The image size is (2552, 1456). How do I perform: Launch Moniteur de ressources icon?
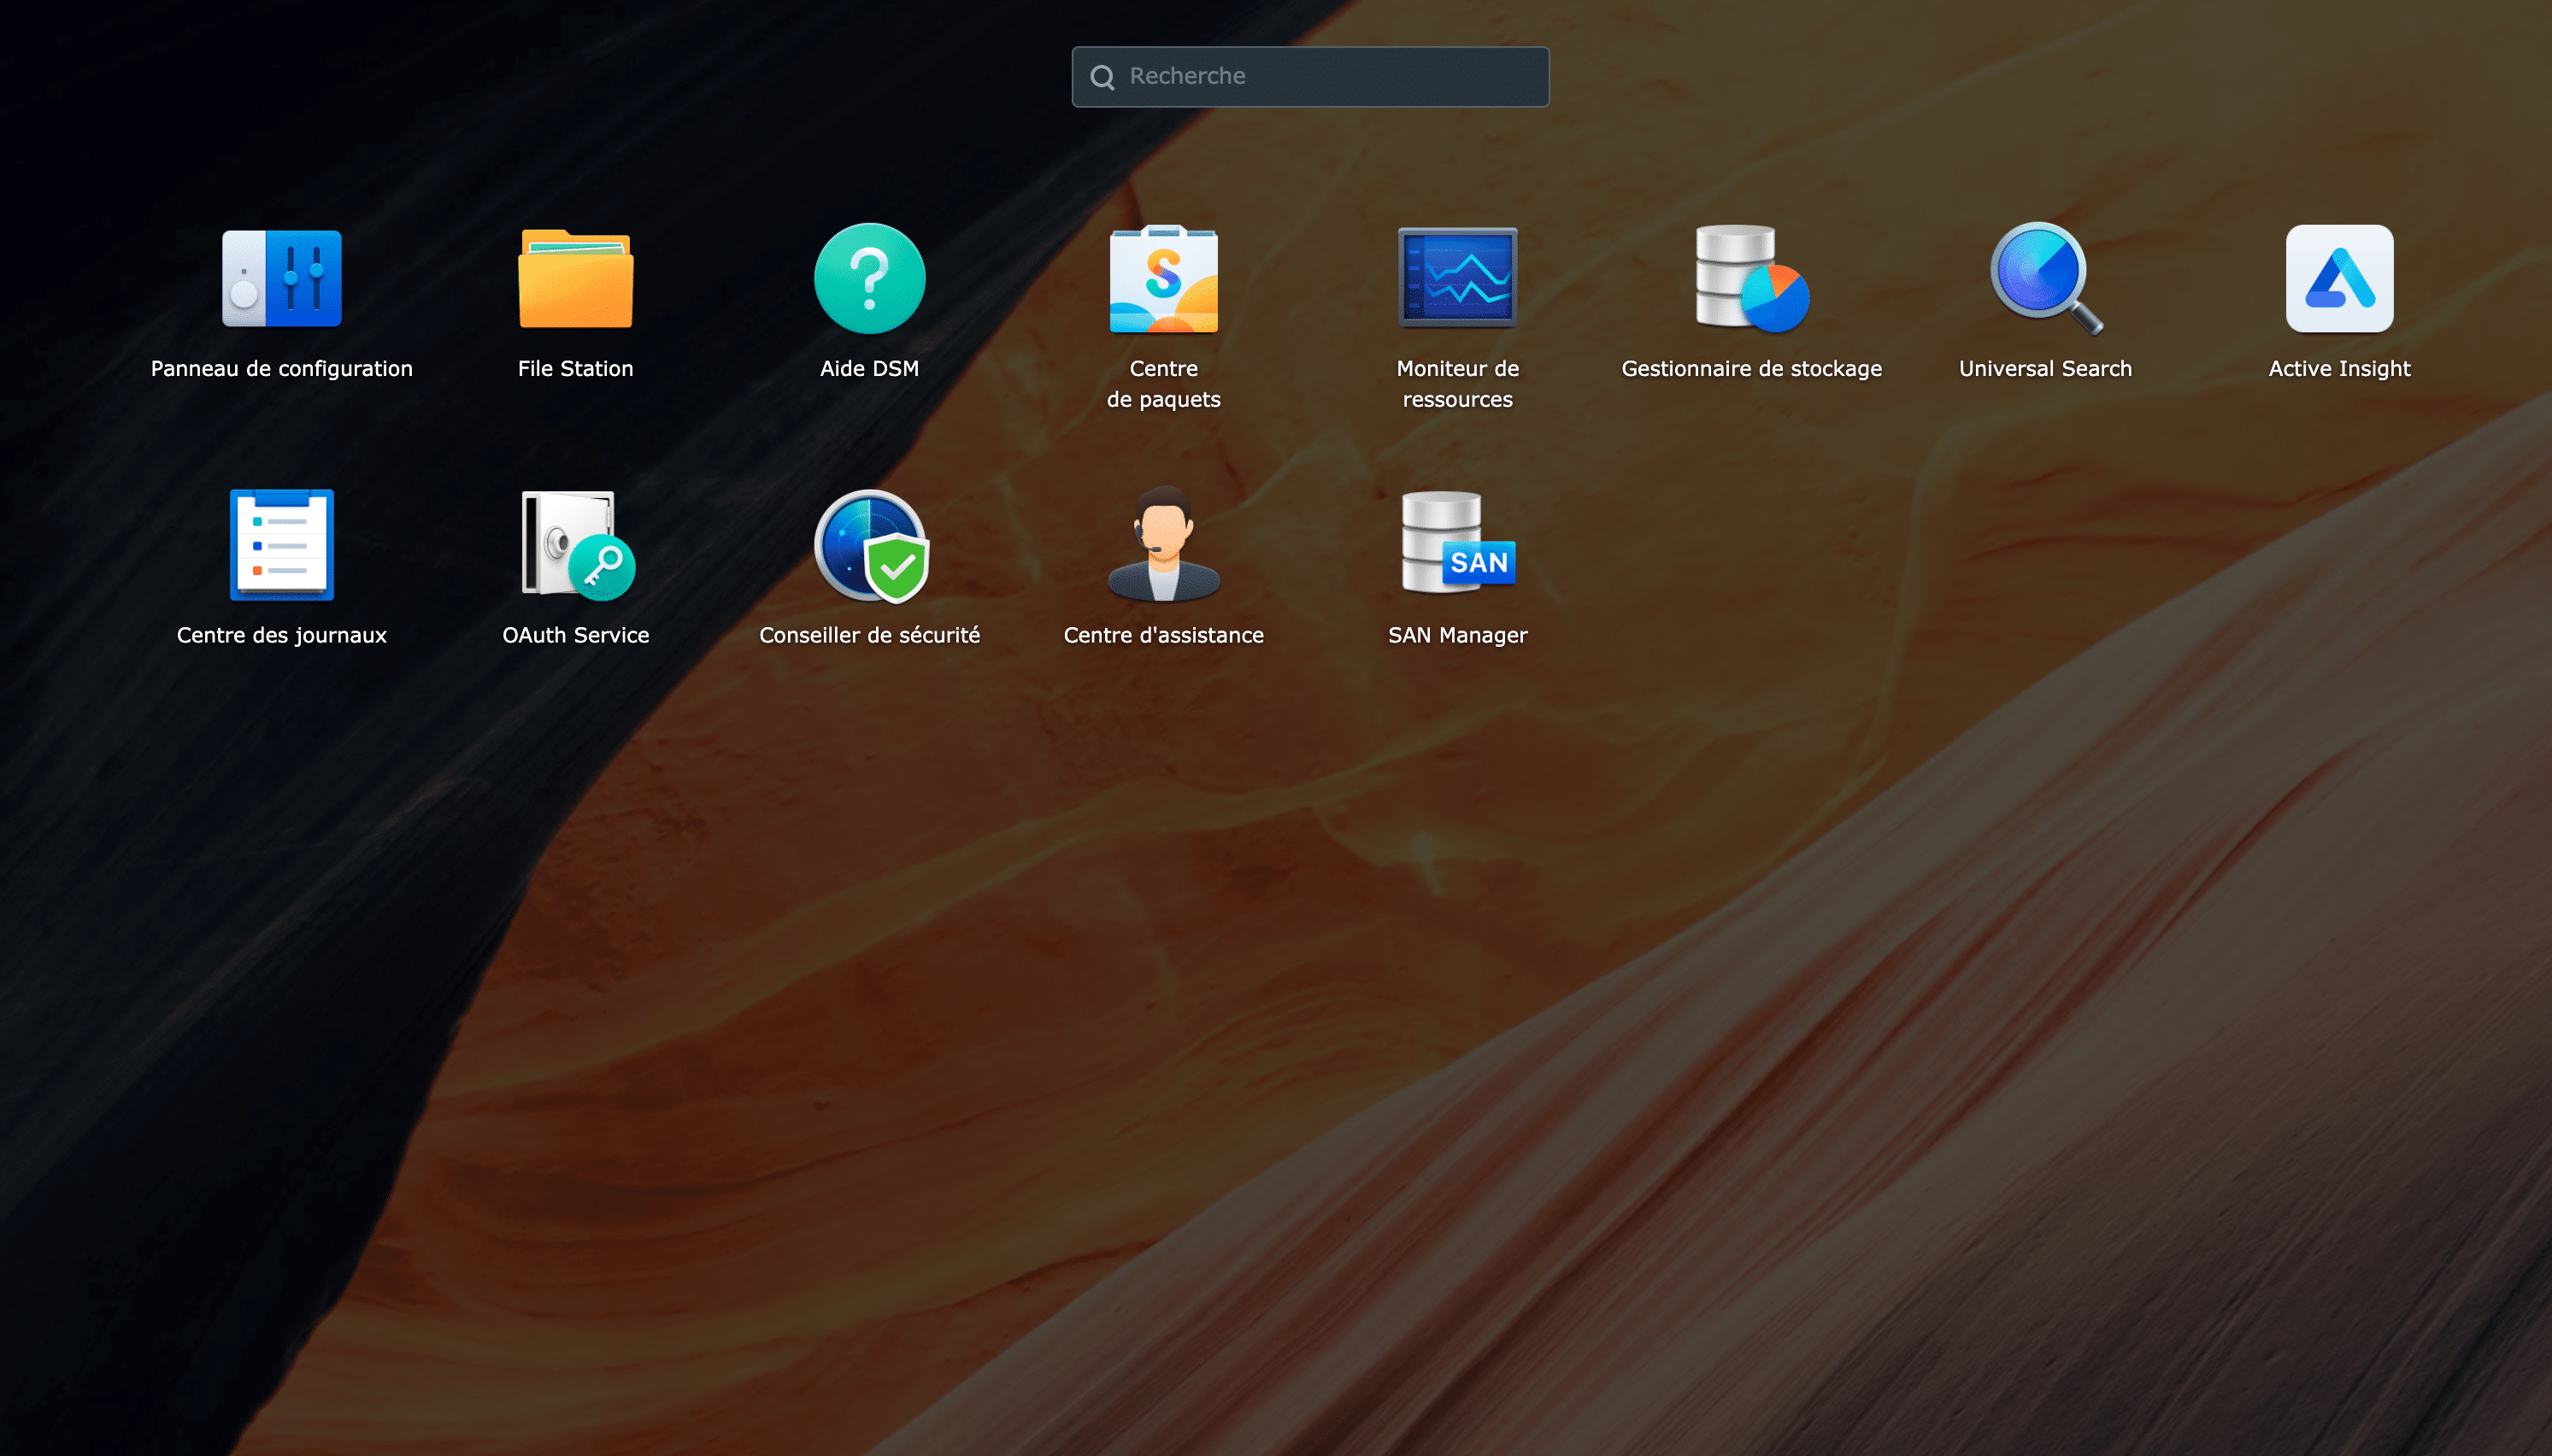1457,278
